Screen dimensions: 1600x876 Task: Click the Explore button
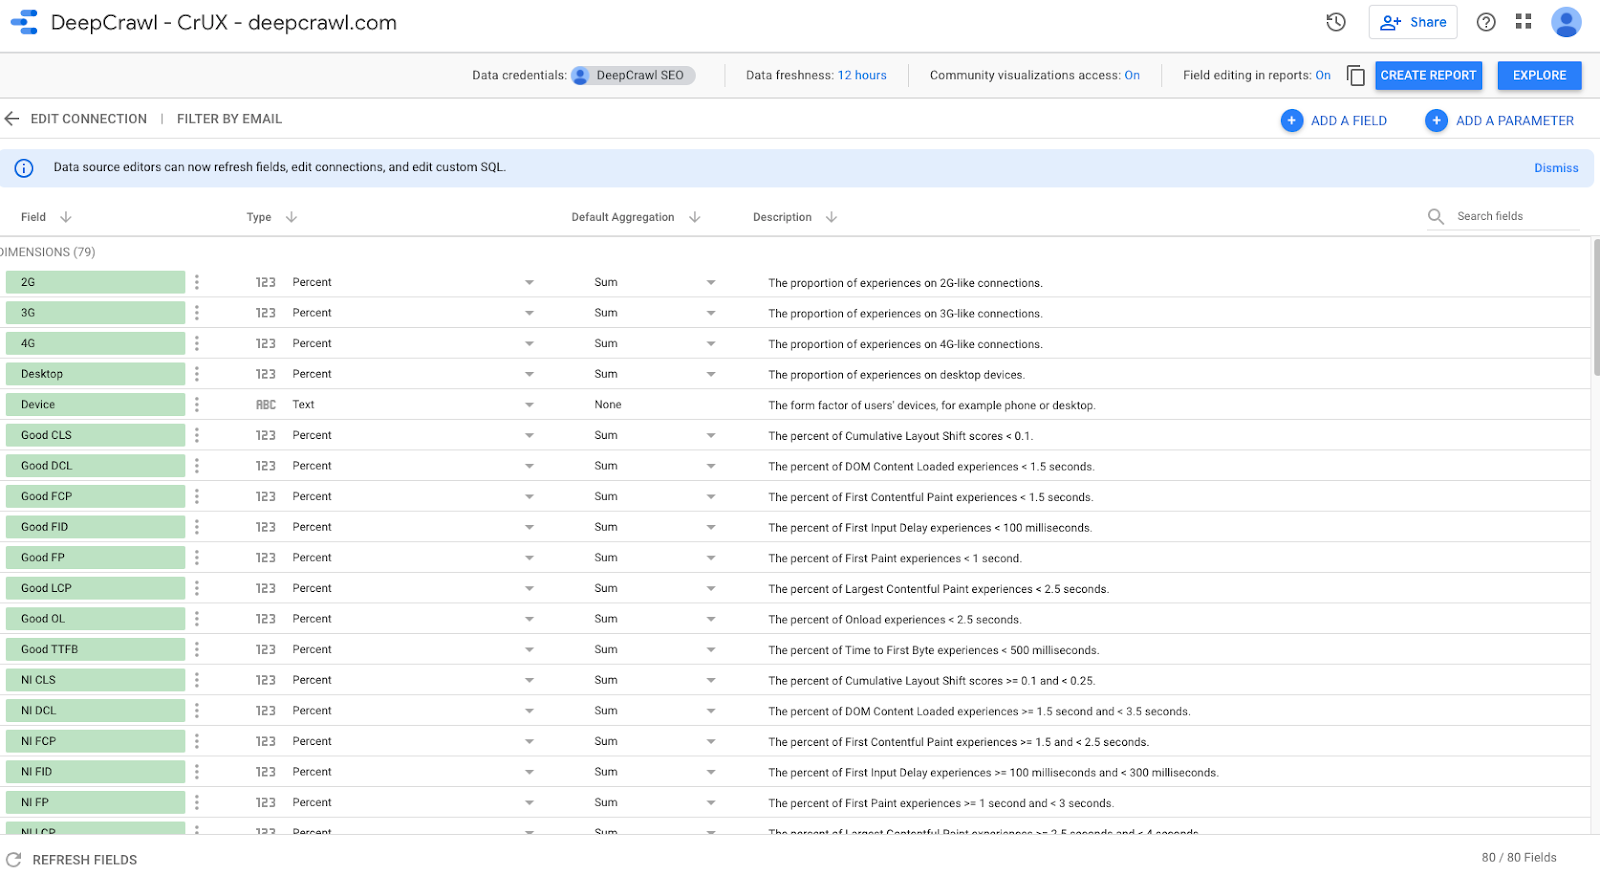(x=1539, y=75)
